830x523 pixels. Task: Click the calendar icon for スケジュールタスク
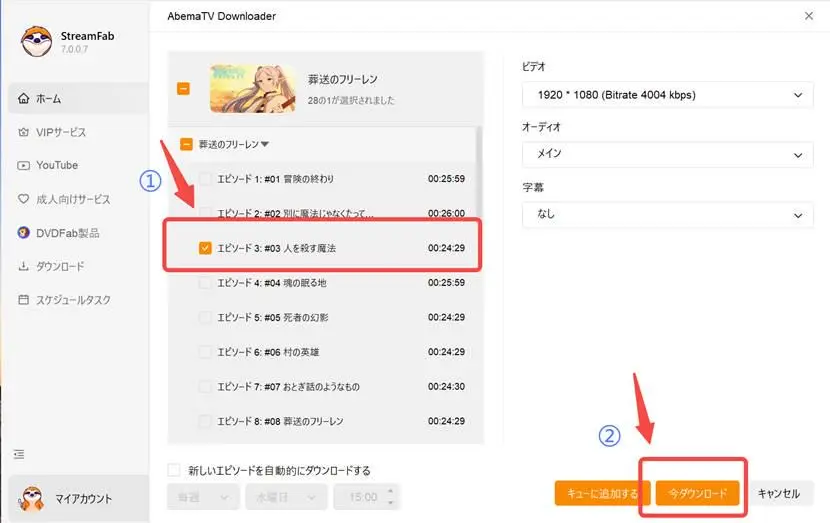pos(23,300)
